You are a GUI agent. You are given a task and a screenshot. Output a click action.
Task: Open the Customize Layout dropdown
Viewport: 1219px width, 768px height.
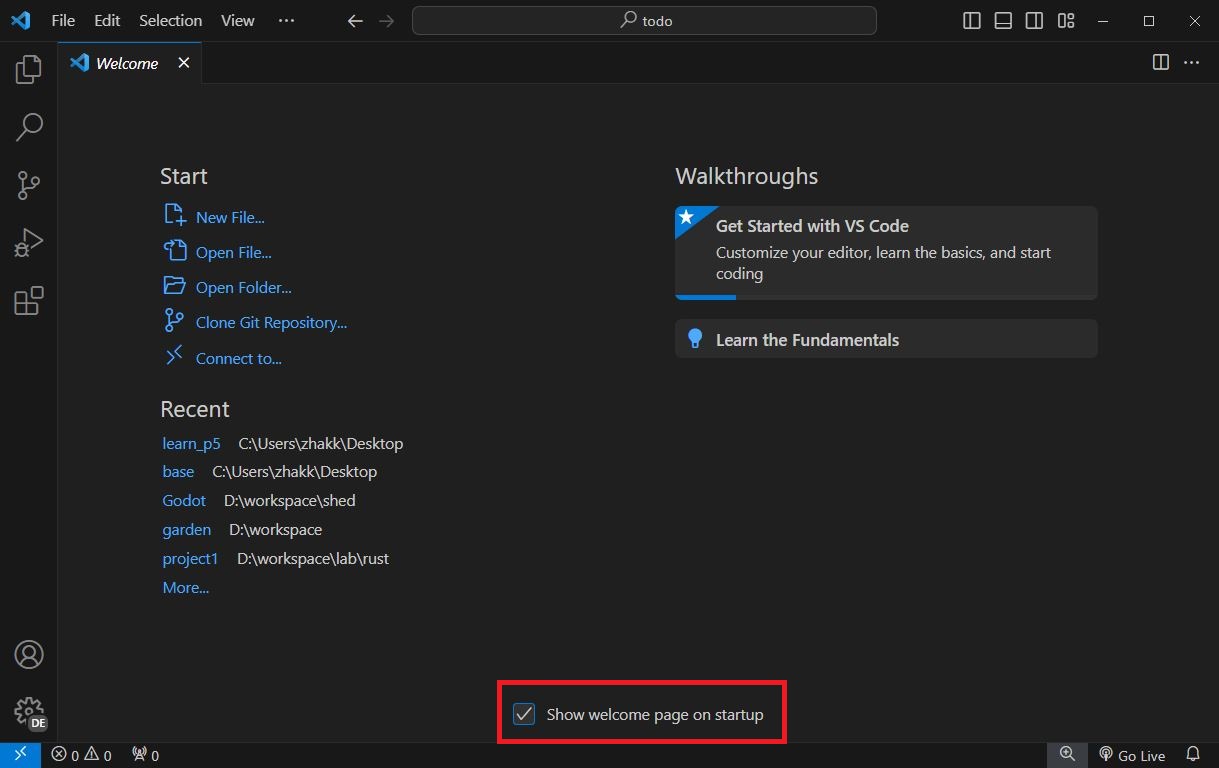pyautogui.click(x=1066, y=19)
